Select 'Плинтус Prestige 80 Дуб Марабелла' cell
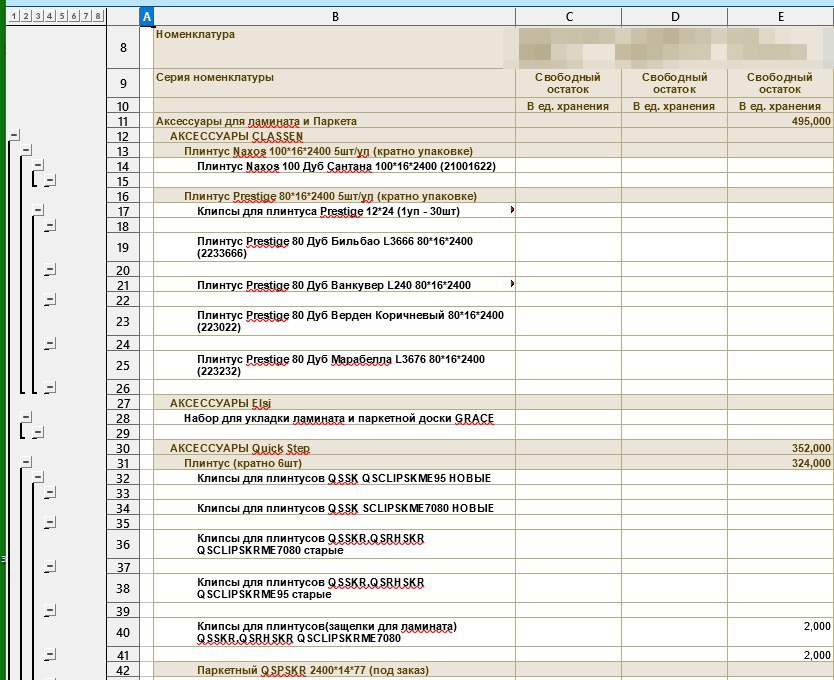This screenshot has height=680, width=834. (335, 365)
